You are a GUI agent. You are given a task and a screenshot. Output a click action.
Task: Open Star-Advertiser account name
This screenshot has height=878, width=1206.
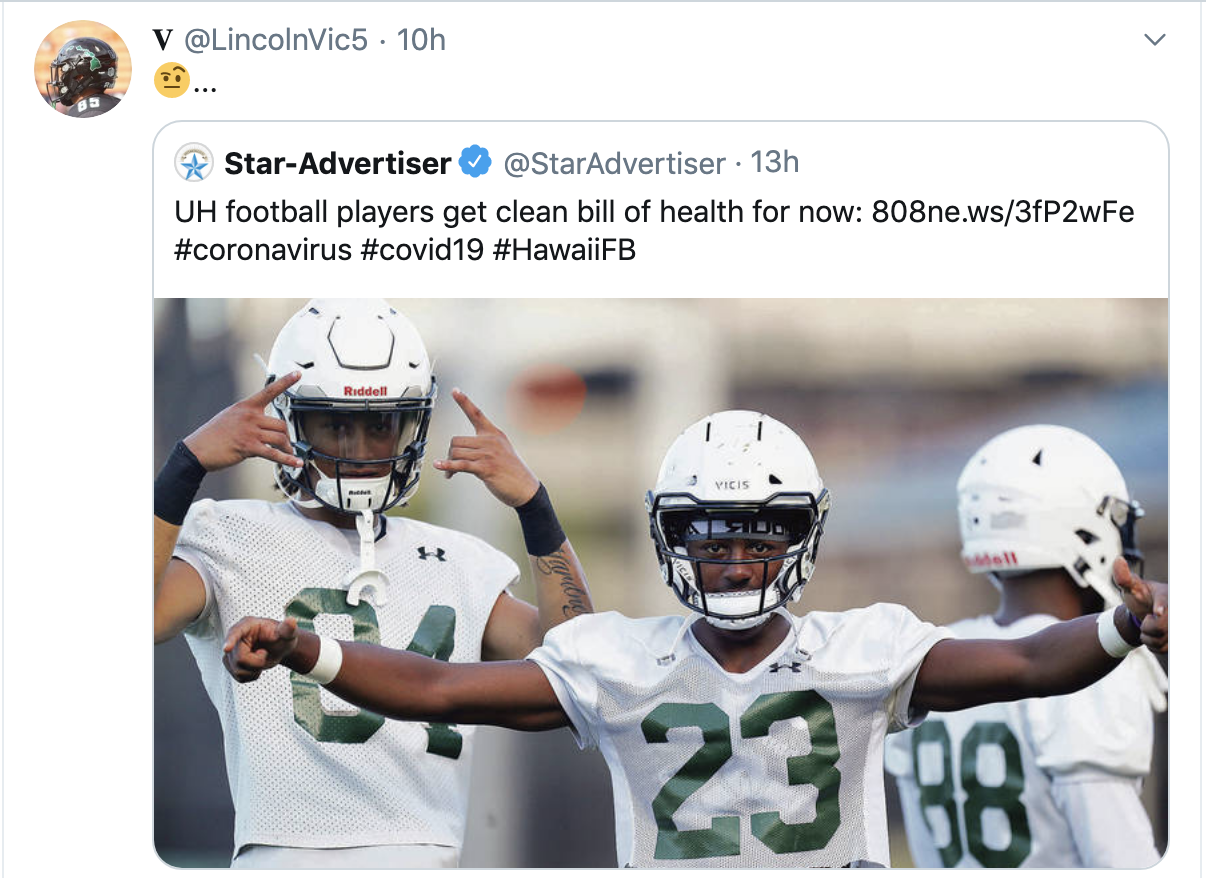pyautogui.click(x=338, y=163)
